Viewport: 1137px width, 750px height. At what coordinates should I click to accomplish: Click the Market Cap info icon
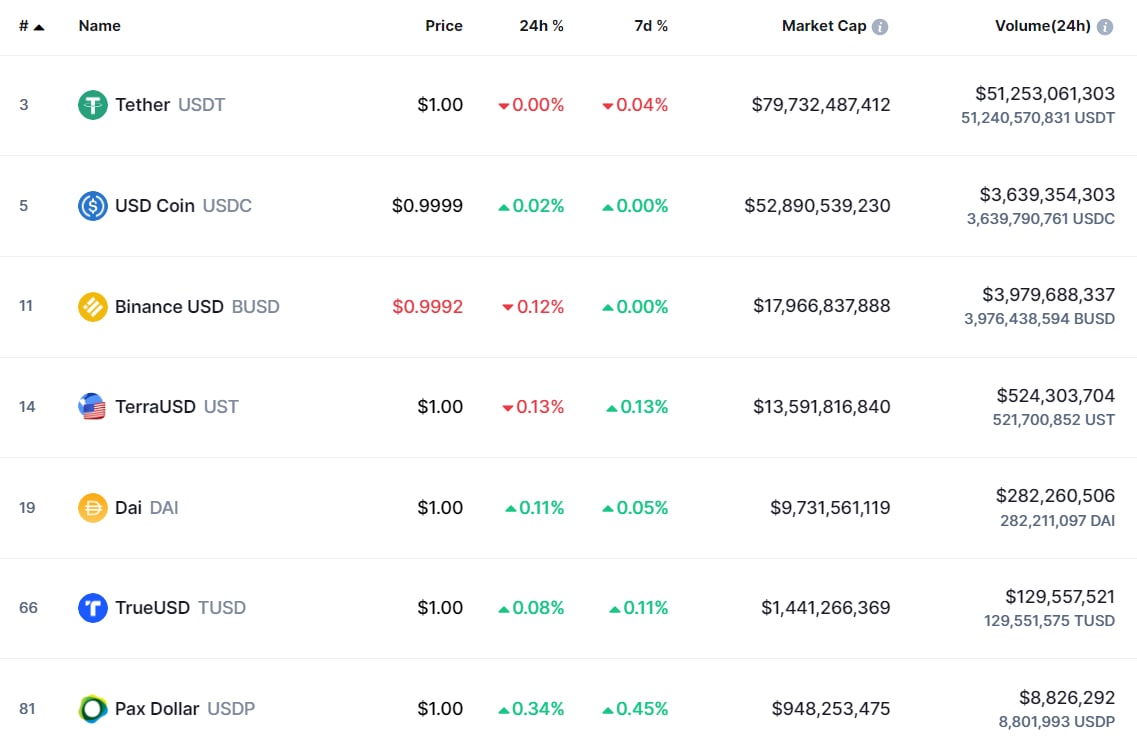[880, 27]
